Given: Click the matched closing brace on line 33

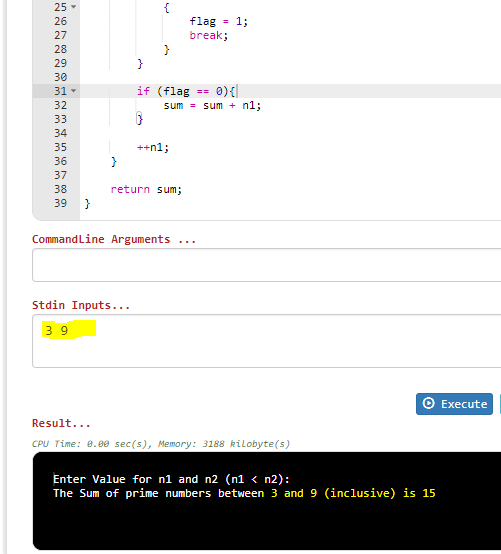Looking at the screenshot, I should click(x=139, y=119).
